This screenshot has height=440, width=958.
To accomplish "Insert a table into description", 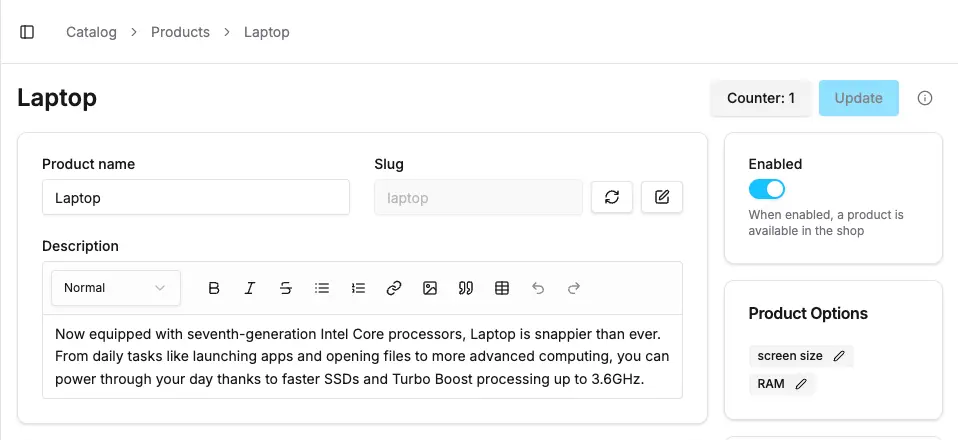I will tap(502, 288).
